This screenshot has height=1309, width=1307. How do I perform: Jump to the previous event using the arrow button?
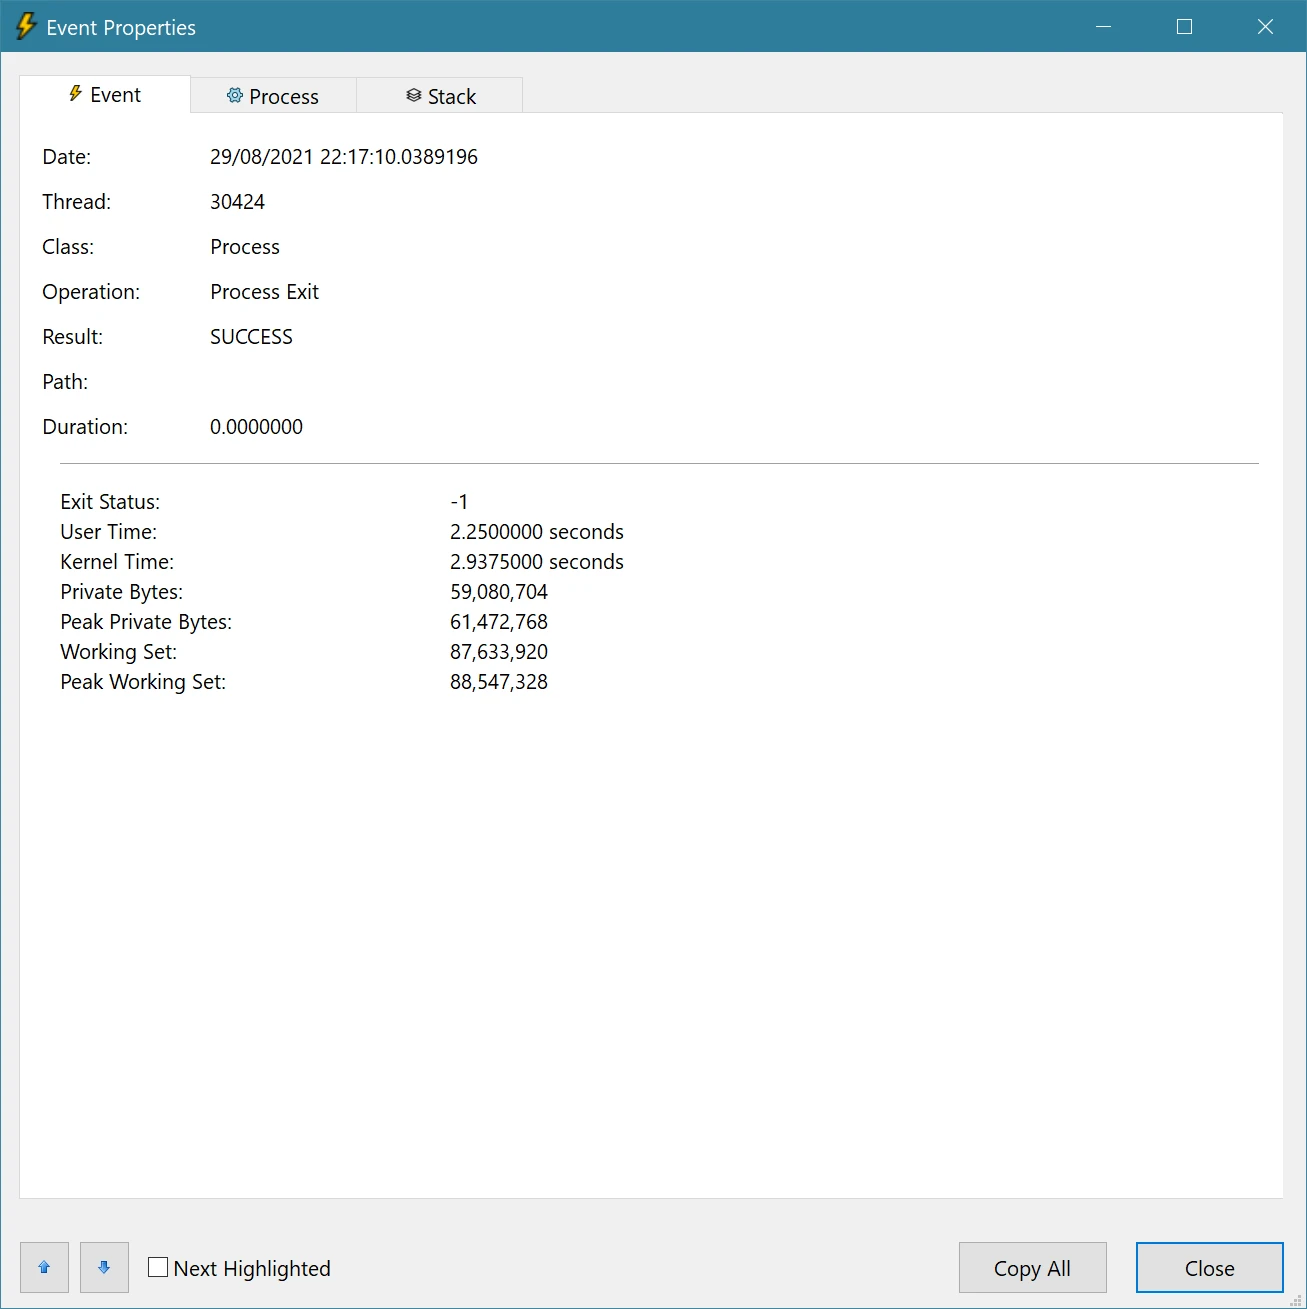point(44,1267)
